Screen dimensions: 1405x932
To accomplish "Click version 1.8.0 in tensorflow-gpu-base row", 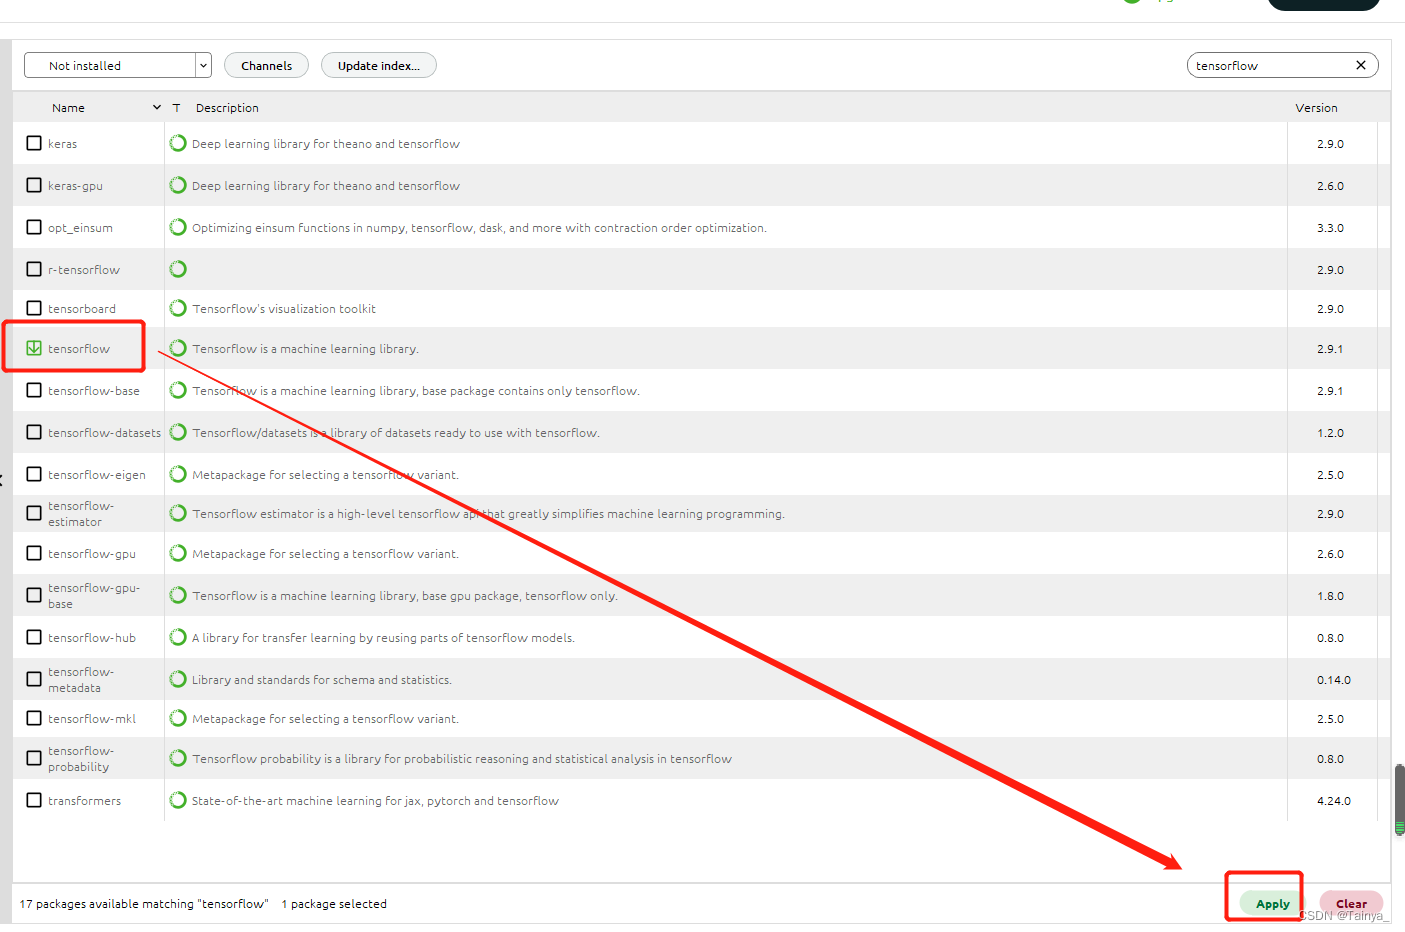I will click(1330, 596).
